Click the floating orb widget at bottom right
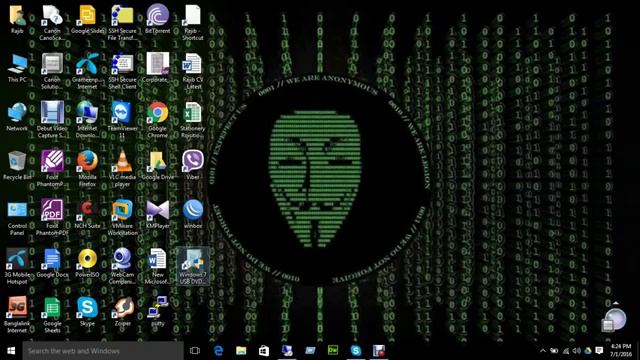640x360 pixels. (614, 319)
